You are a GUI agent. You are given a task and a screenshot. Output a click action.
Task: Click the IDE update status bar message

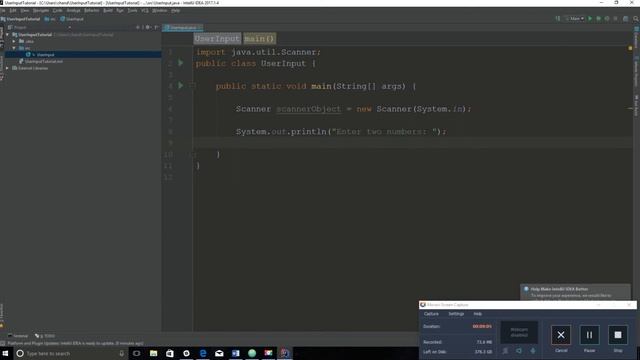[76, 343]
